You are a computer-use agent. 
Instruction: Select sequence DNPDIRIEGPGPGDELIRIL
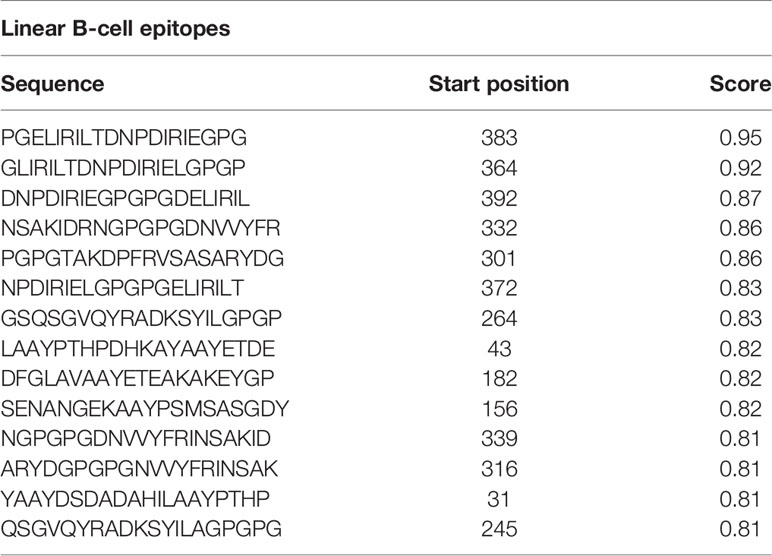(126, 198)
